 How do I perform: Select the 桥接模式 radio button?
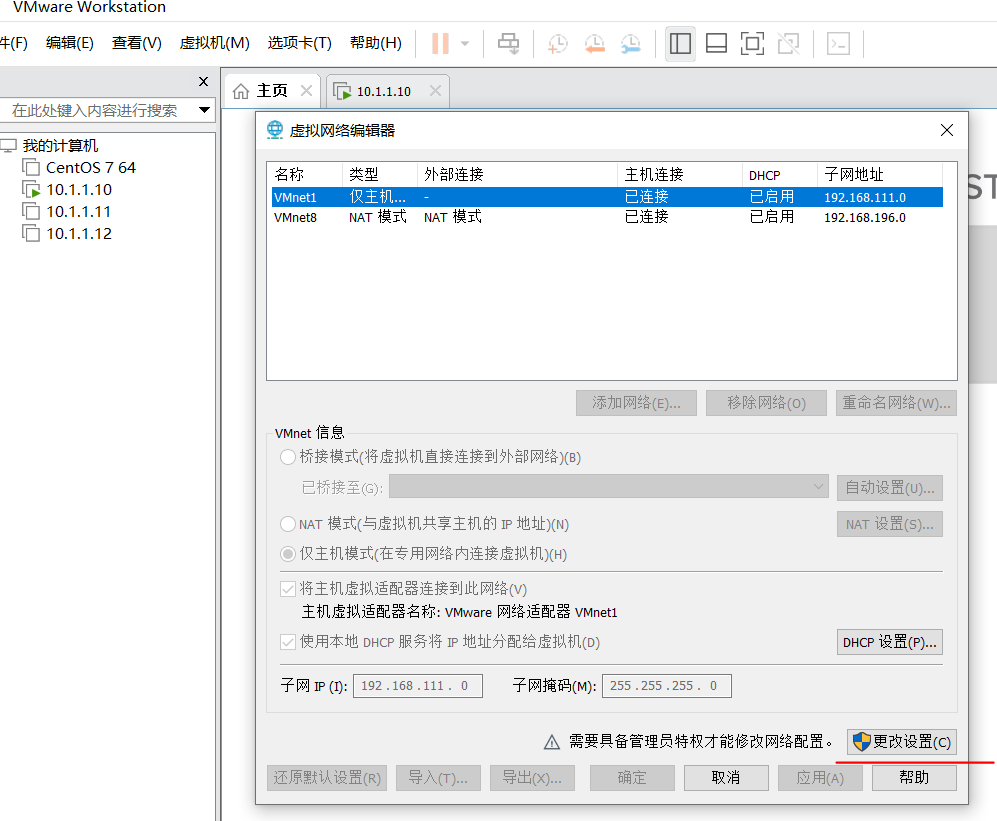[x=288, y=457]
